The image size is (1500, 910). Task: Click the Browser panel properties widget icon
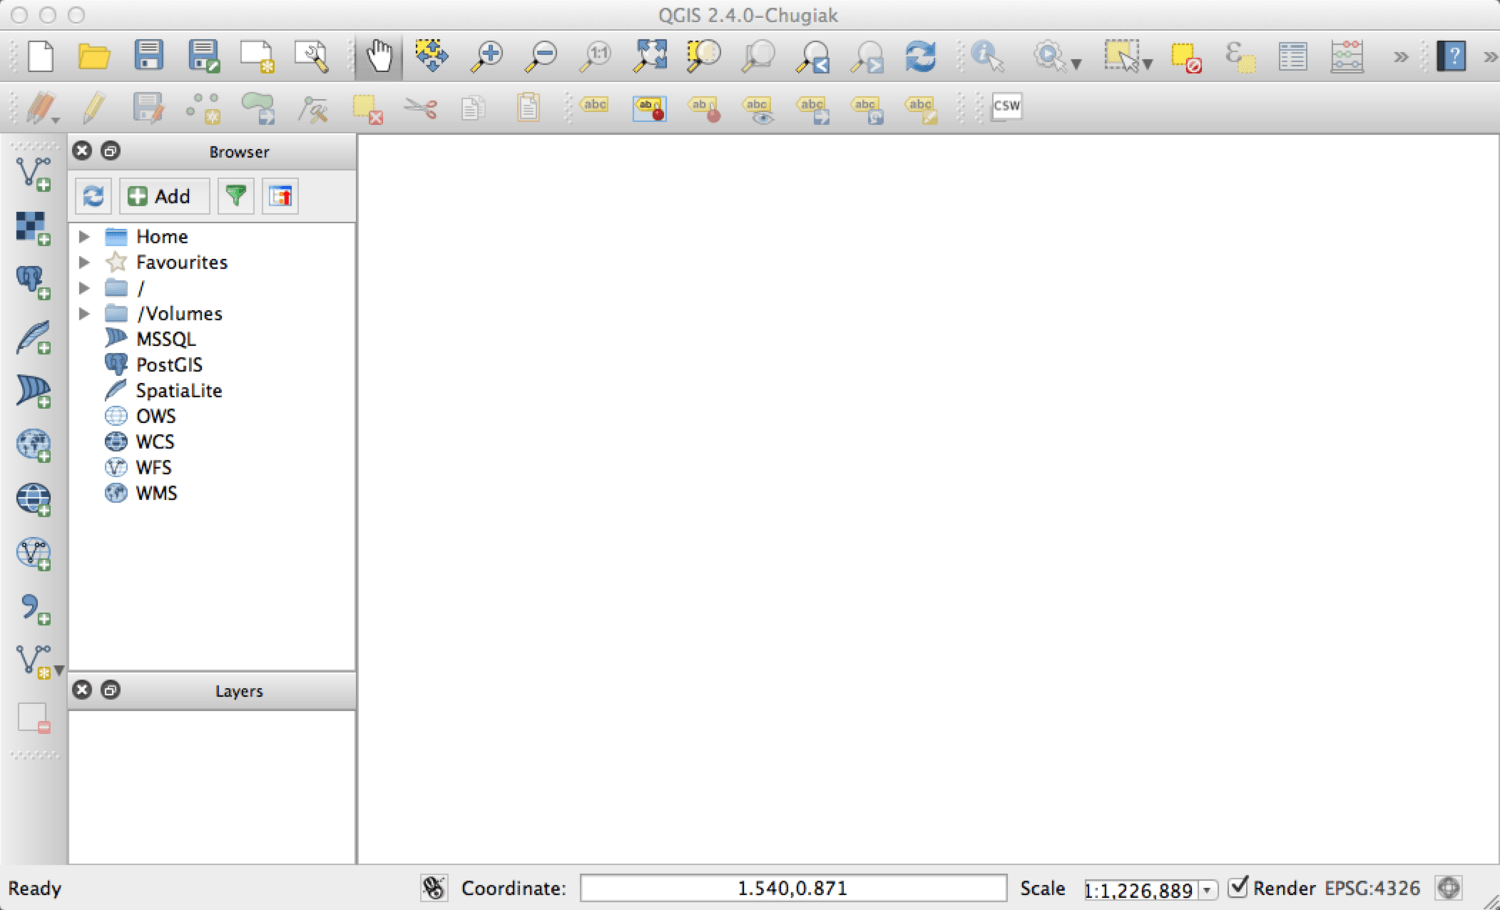(x=281, y=196)
